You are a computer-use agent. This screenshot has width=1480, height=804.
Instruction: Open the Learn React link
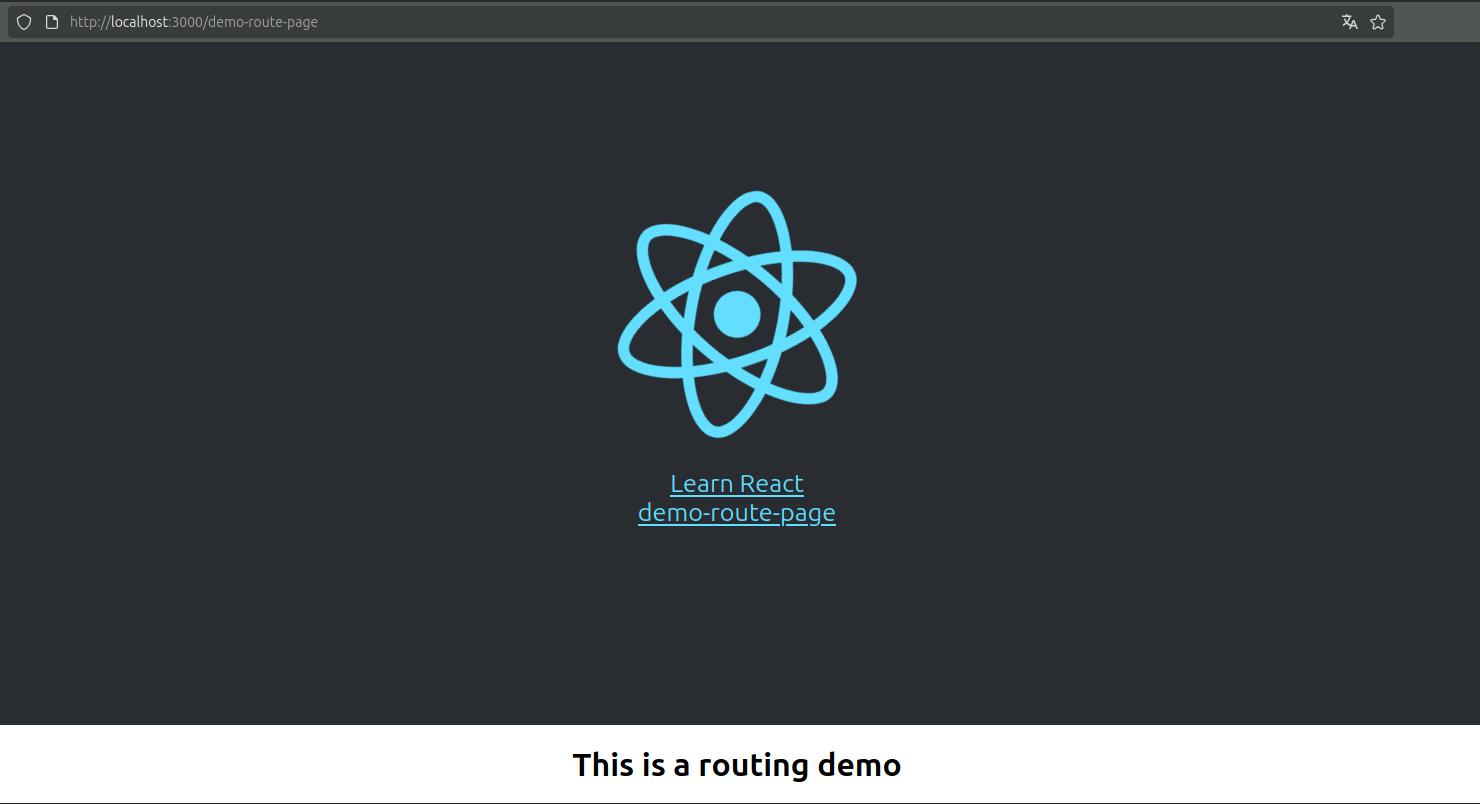[737, 484]
